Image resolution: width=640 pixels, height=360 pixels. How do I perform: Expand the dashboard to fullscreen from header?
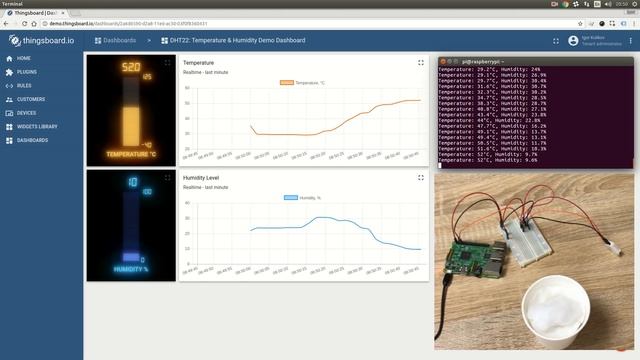coord(556,41)
